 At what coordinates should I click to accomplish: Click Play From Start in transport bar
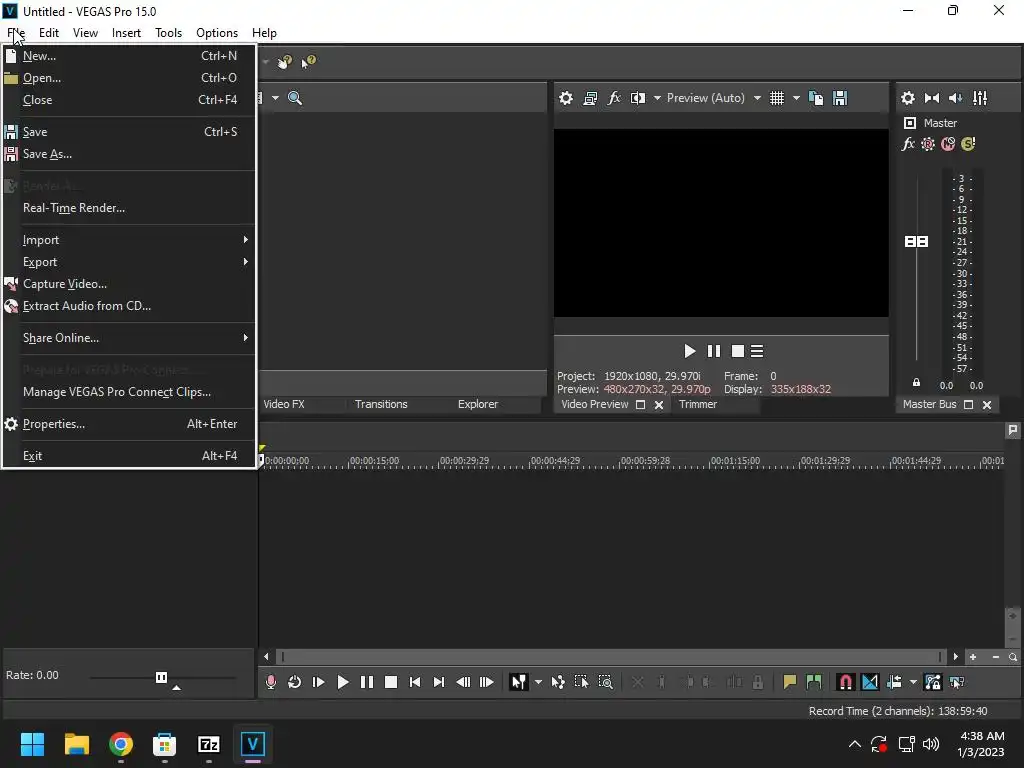click(319, 682)
